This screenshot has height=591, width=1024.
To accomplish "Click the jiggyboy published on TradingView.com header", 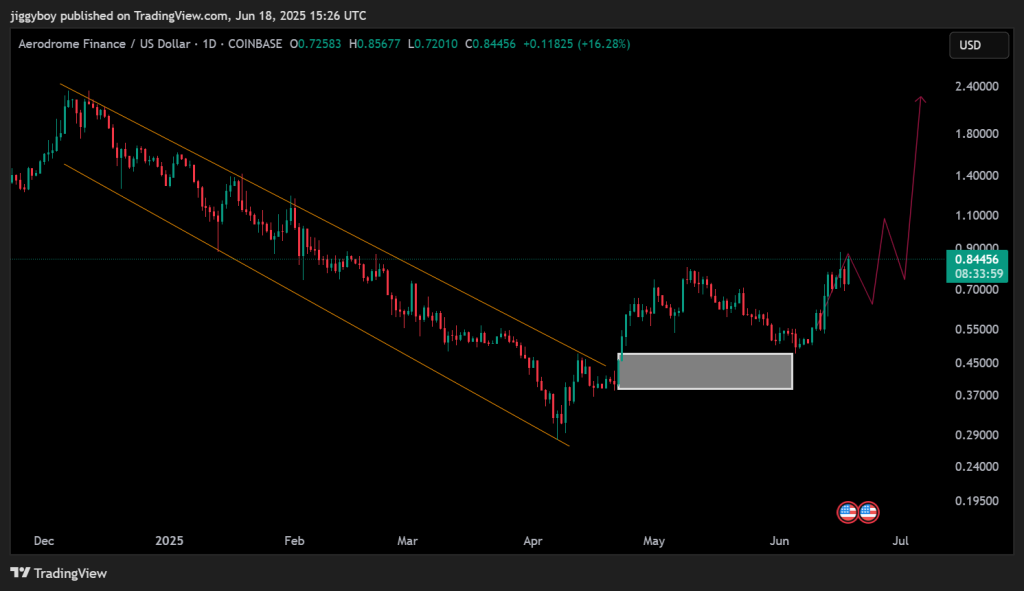I will click(x=188, y=16).
